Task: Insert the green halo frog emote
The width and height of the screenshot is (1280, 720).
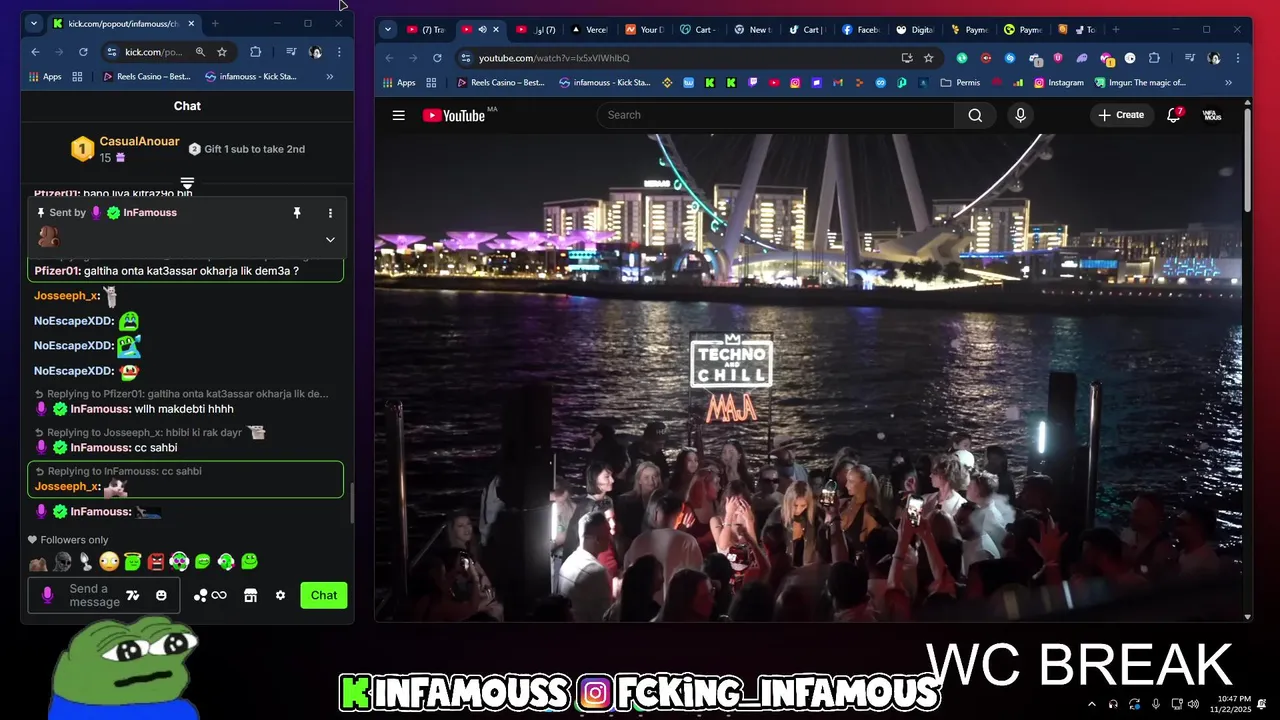Action: click(x=133, y=562)
